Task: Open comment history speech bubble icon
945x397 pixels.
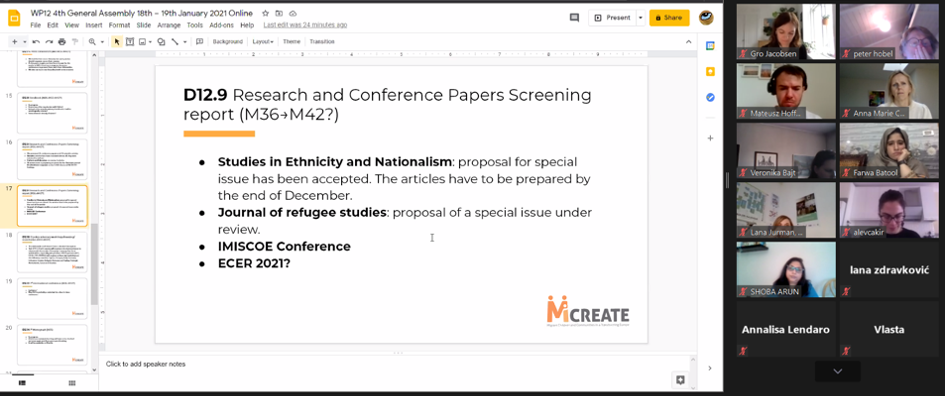Action: [x=574, y=18]
